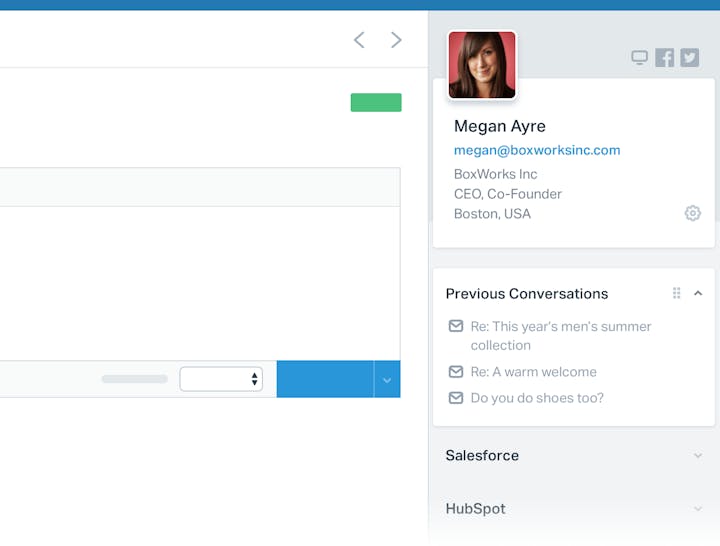Click the megan@boxworksinc.com email link
This screenshot has width=720, height=546.
coord(537,150)
